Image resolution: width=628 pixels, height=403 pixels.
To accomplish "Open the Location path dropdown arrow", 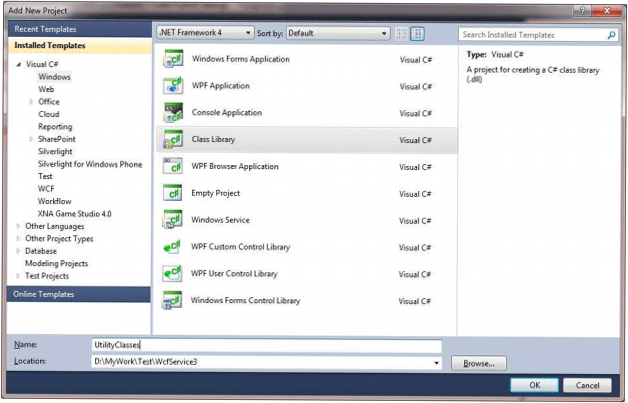I will pyautogui.click(x=436, y=363).
